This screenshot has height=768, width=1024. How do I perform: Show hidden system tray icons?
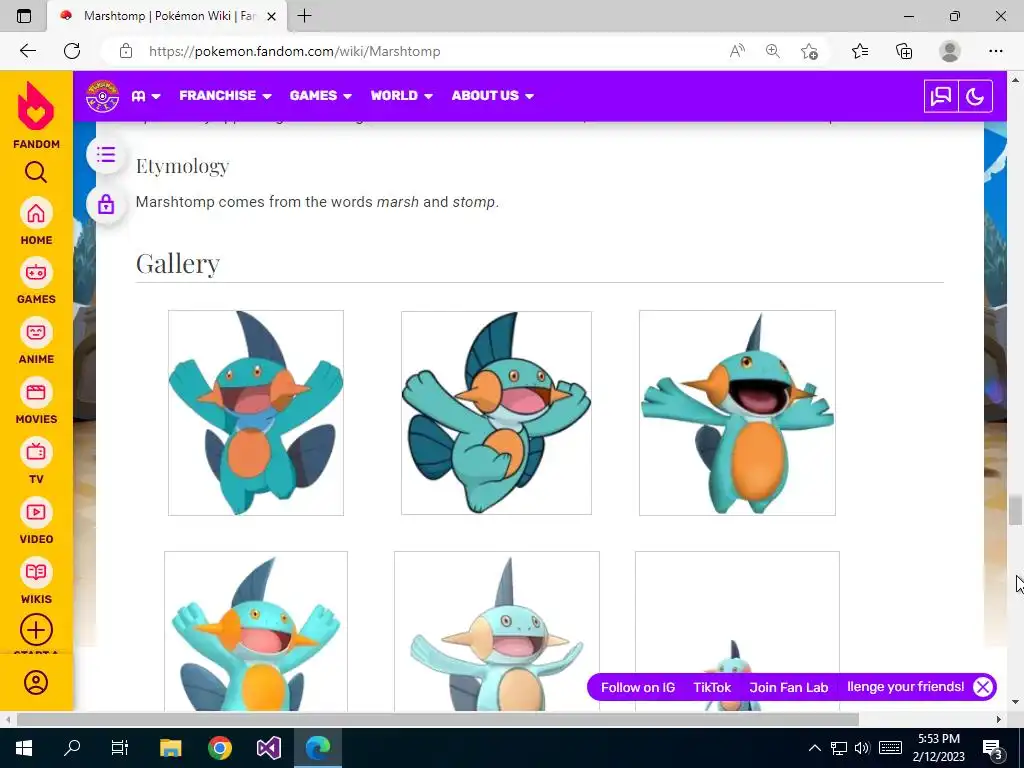(x=814, y=748)
